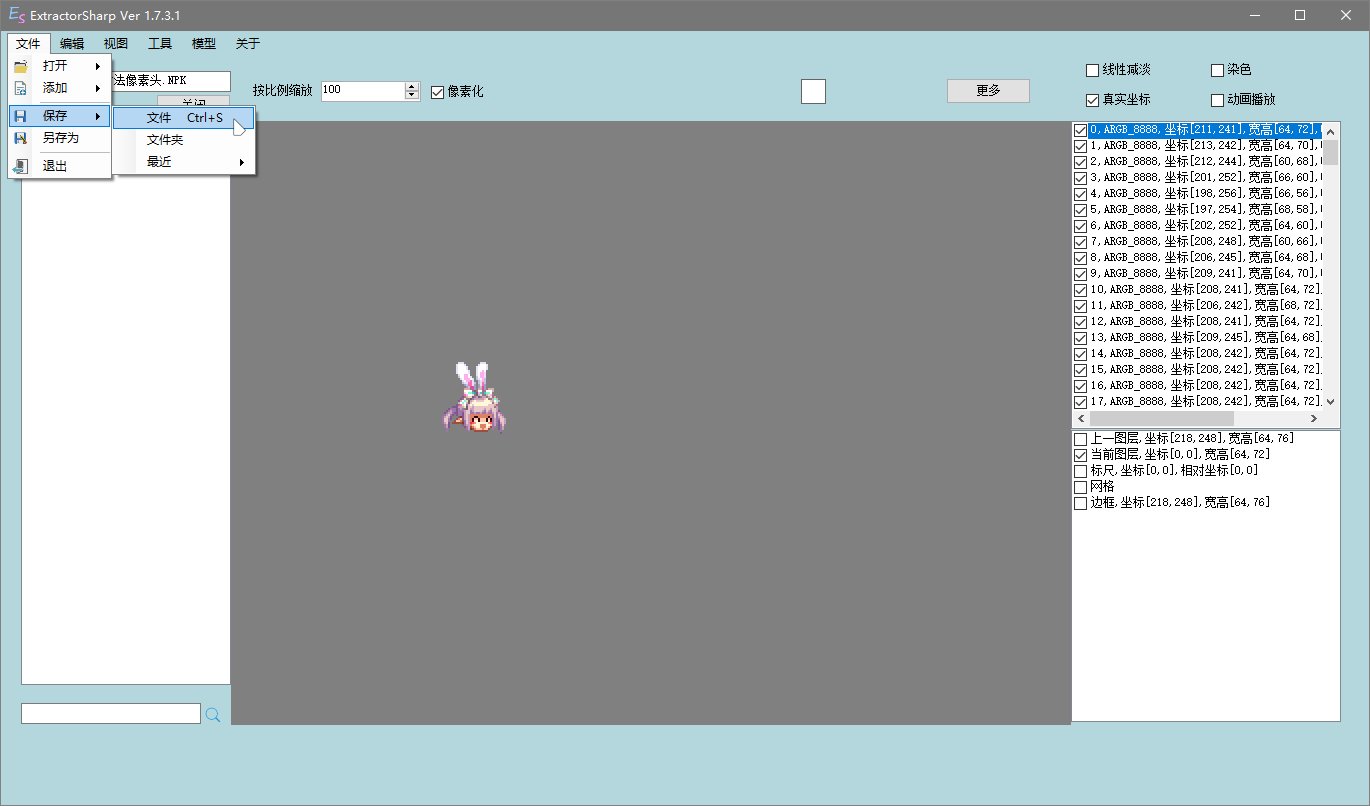Click the image list horizontal scroll-left arrow

pos(1081,418)
